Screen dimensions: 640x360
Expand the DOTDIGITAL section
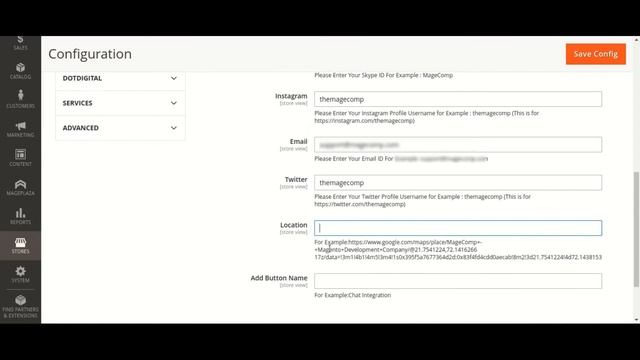click(x=120, y=78)
